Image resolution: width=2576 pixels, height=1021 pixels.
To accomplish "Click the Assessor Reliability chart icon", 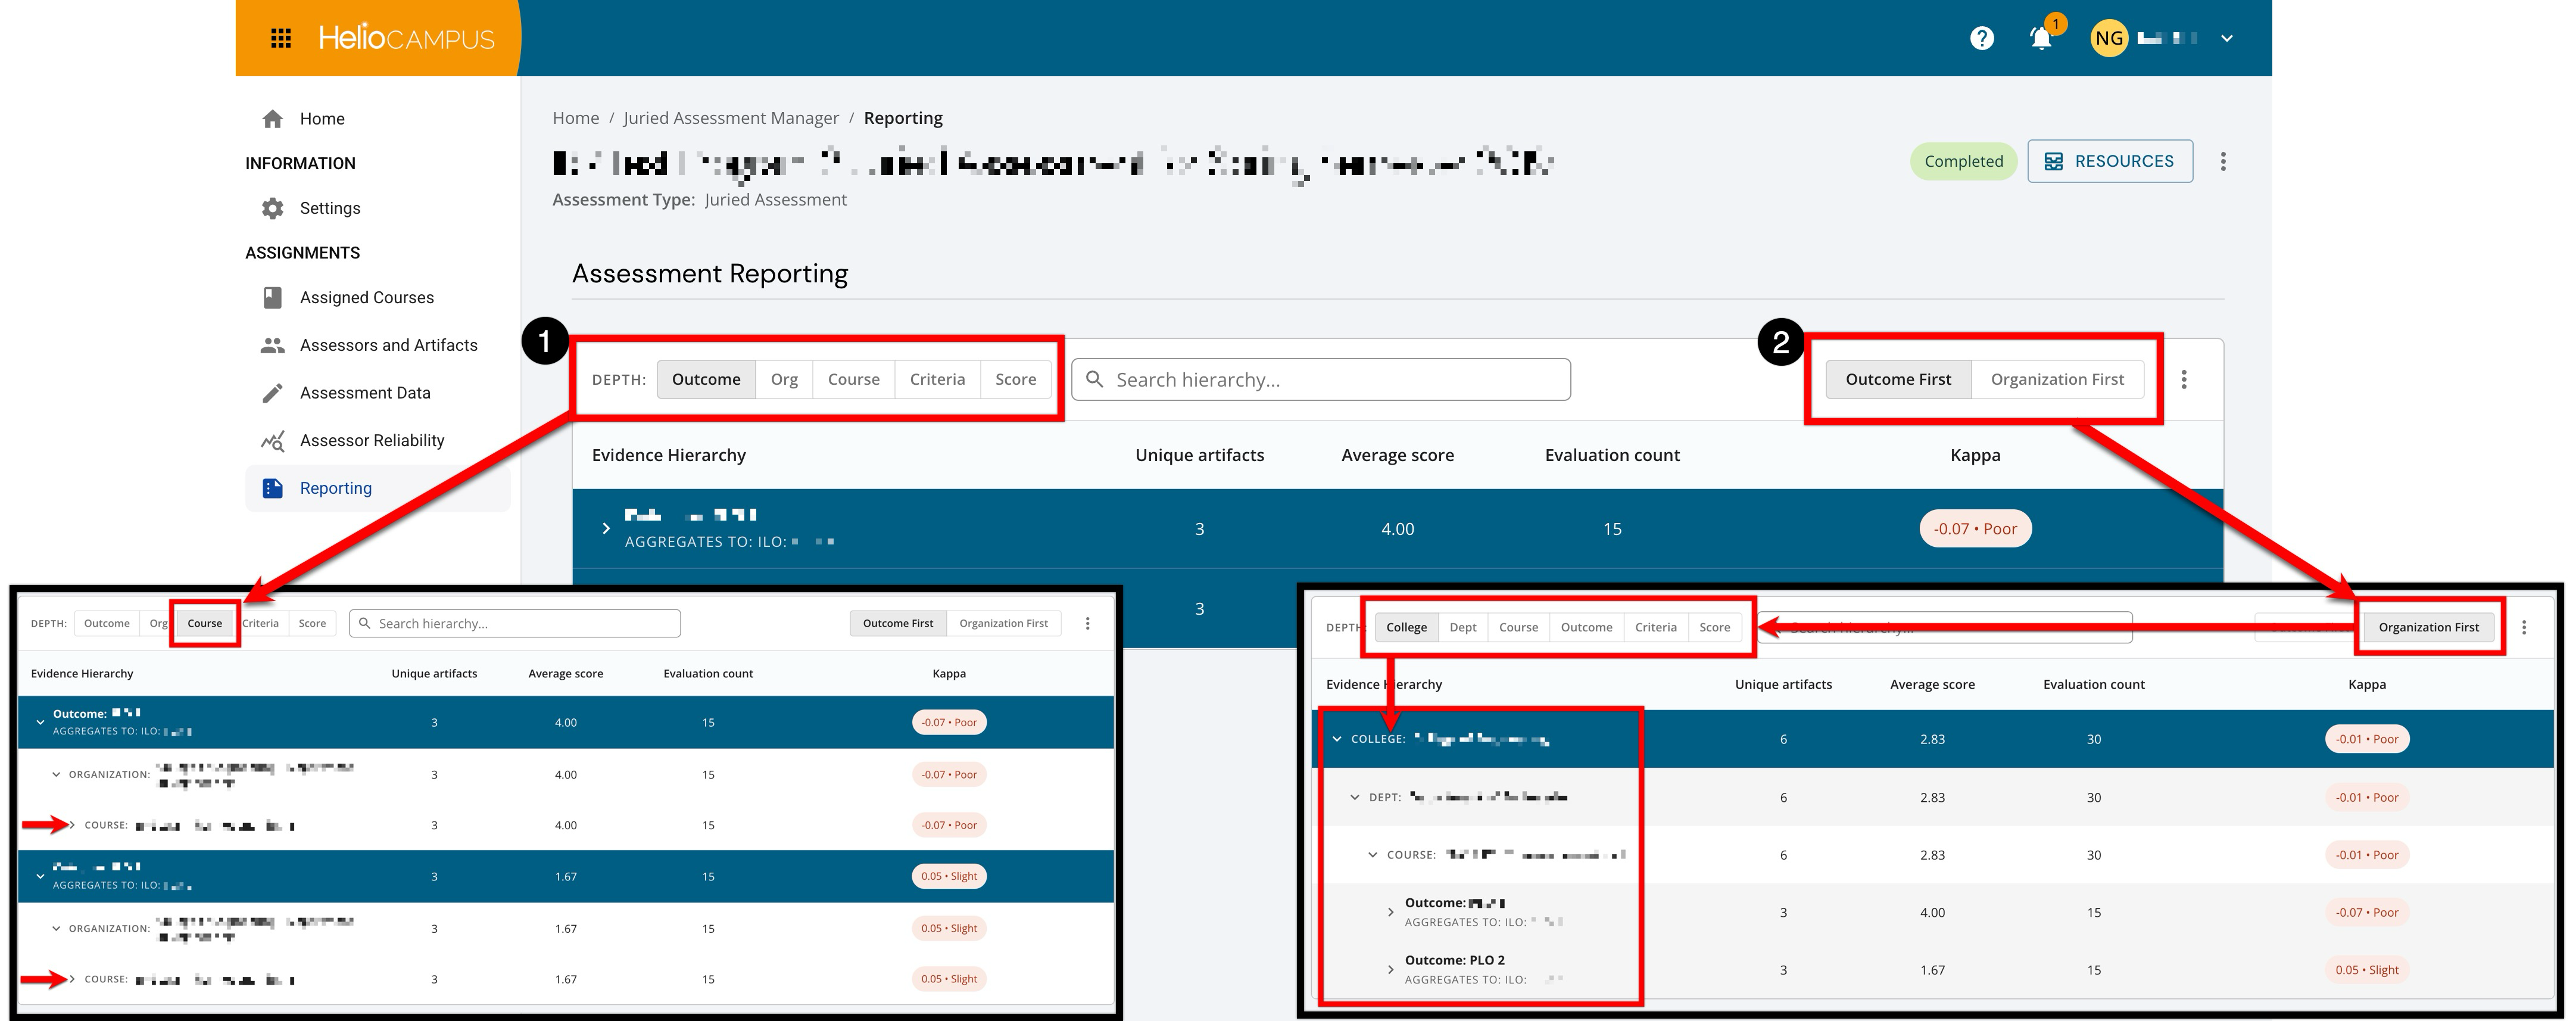I will 272,441.
